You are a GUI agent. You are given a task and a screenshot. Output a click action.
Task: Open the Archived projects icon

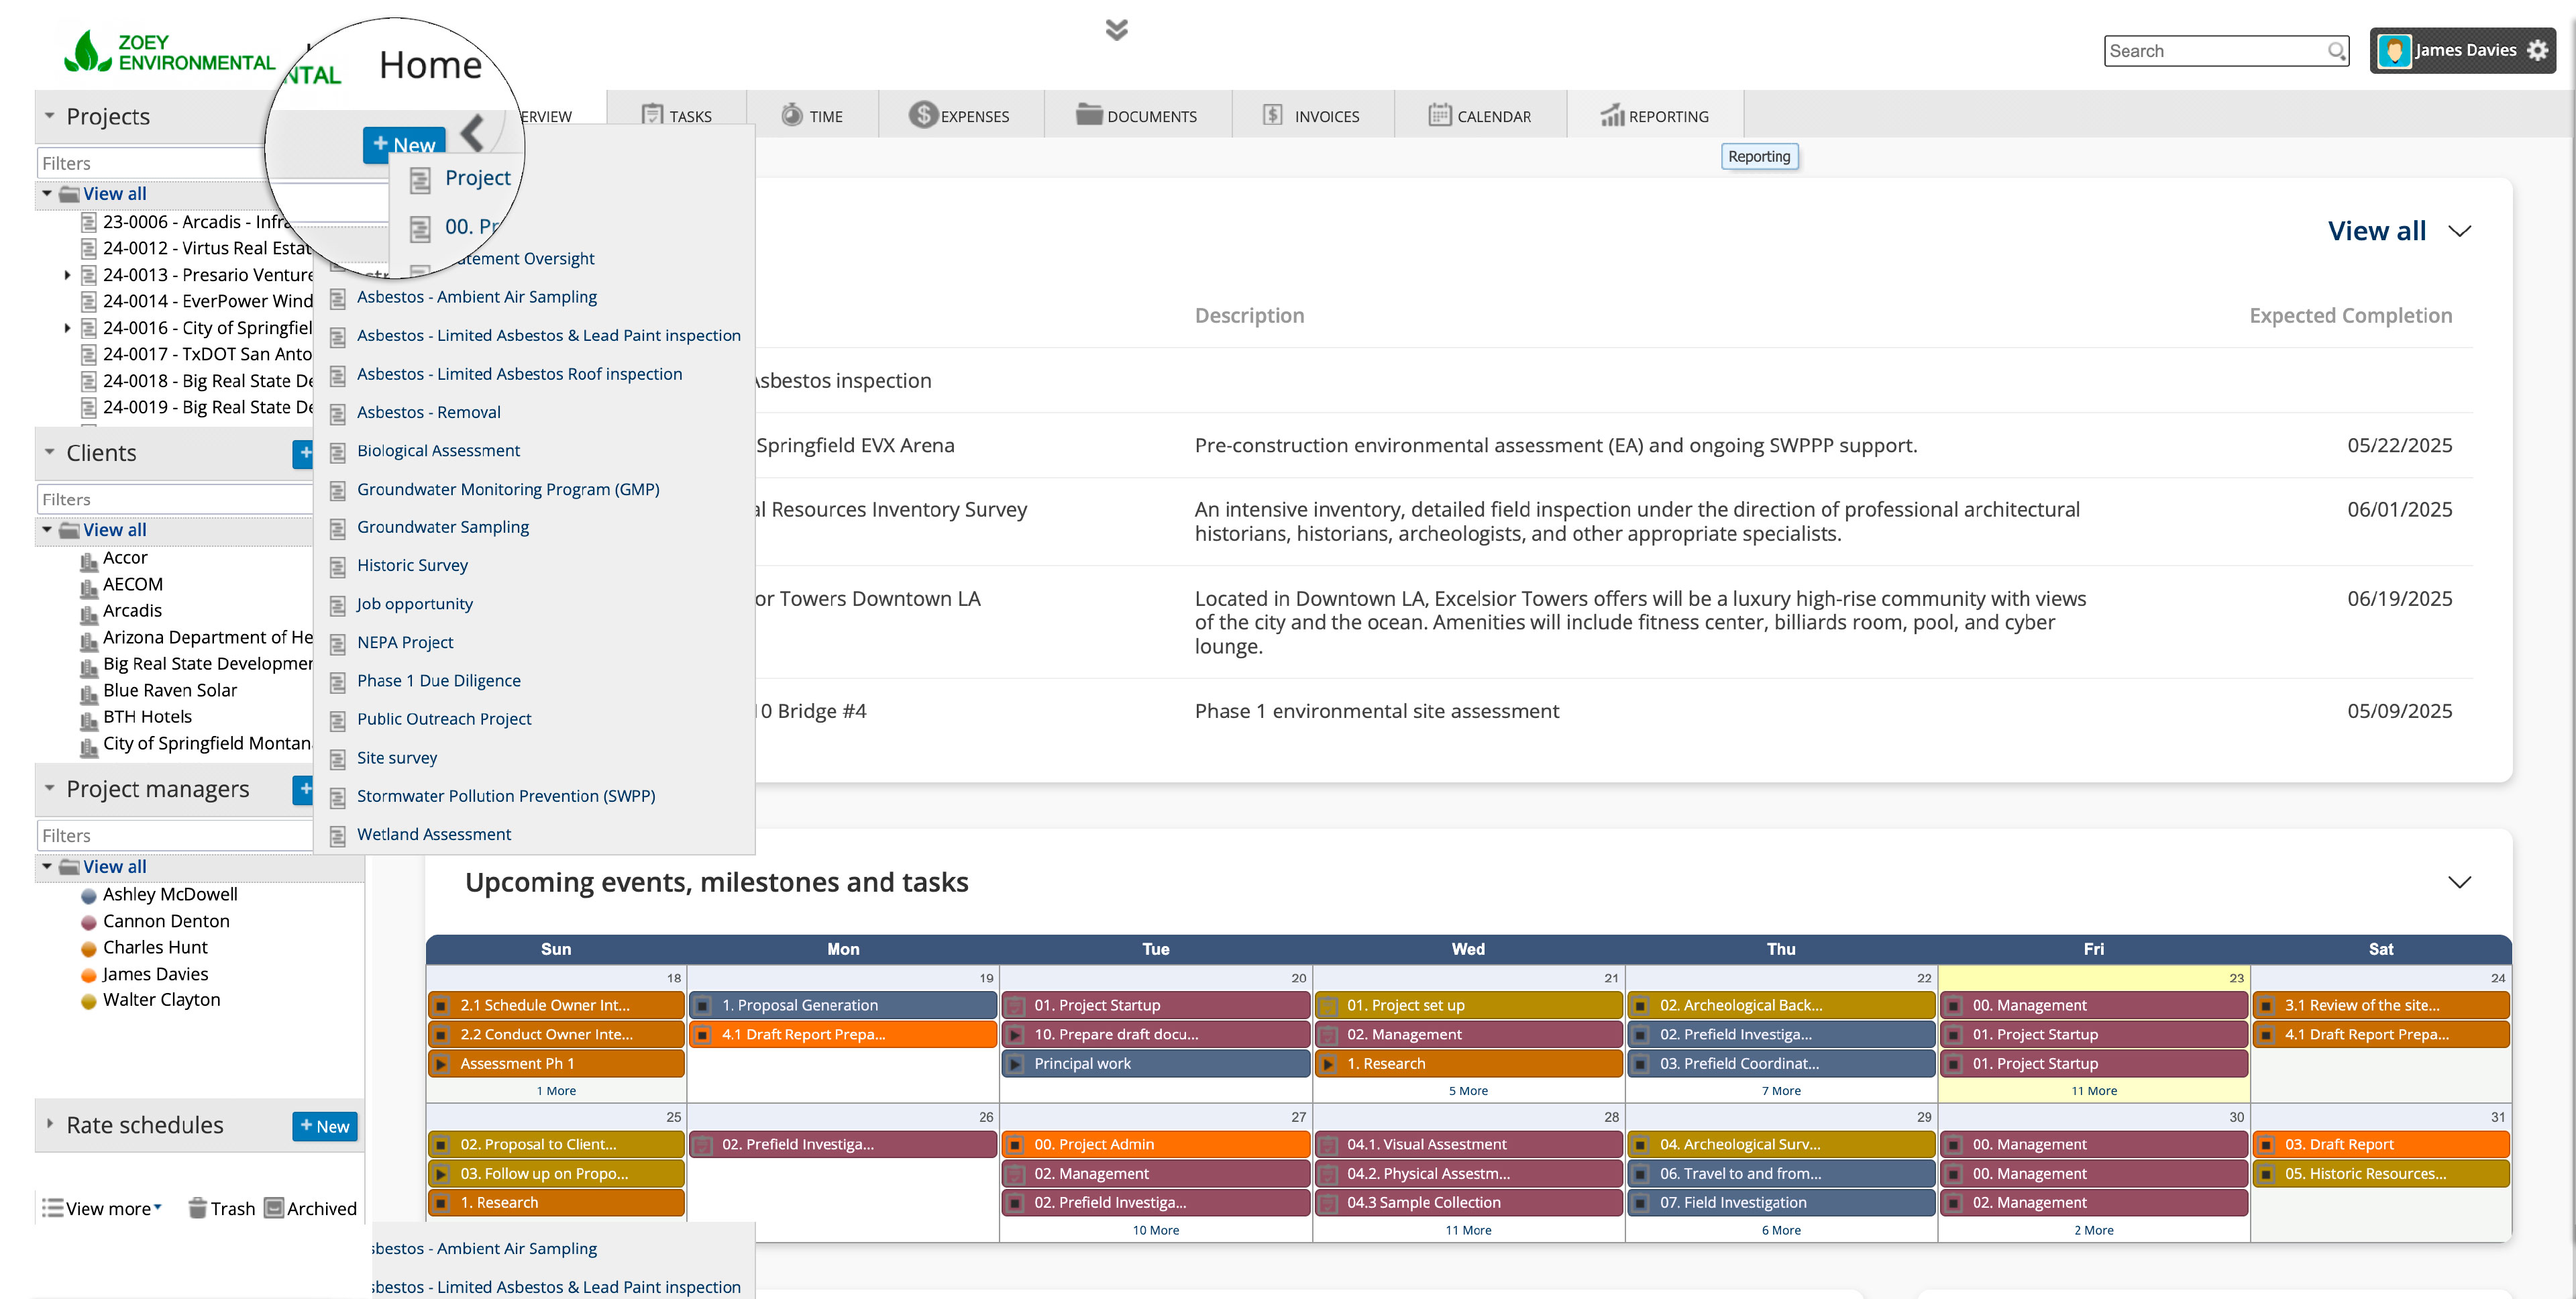tap(274, 1208)
